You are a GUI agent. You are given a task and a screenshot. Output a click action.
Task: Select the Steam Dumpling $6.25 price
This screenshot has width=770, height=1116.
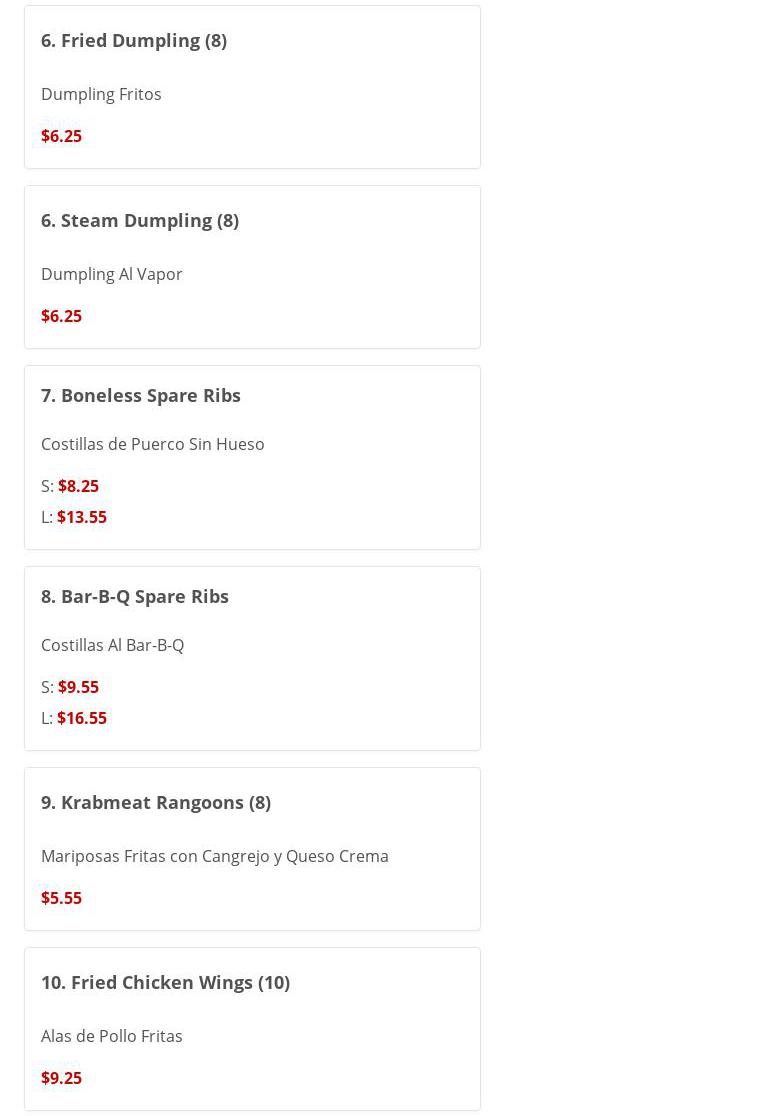click(x=61, y=316)
